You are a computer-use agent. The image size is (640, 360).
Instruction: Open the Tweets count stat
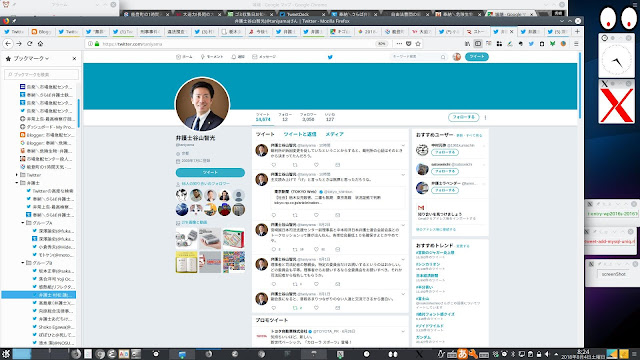pyautogui.click(x=263, y=117)
